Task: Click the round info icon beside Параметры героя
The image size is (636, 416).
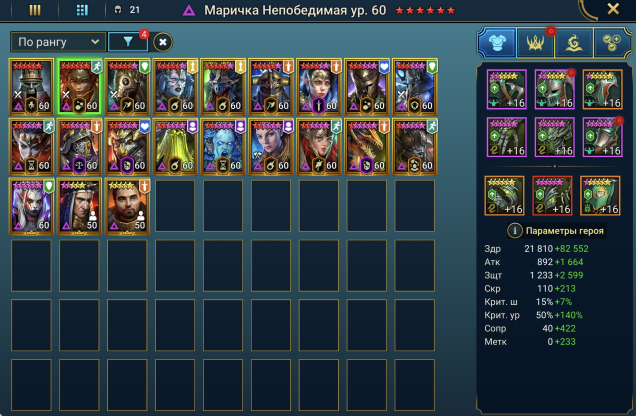Action: (514, 231)
